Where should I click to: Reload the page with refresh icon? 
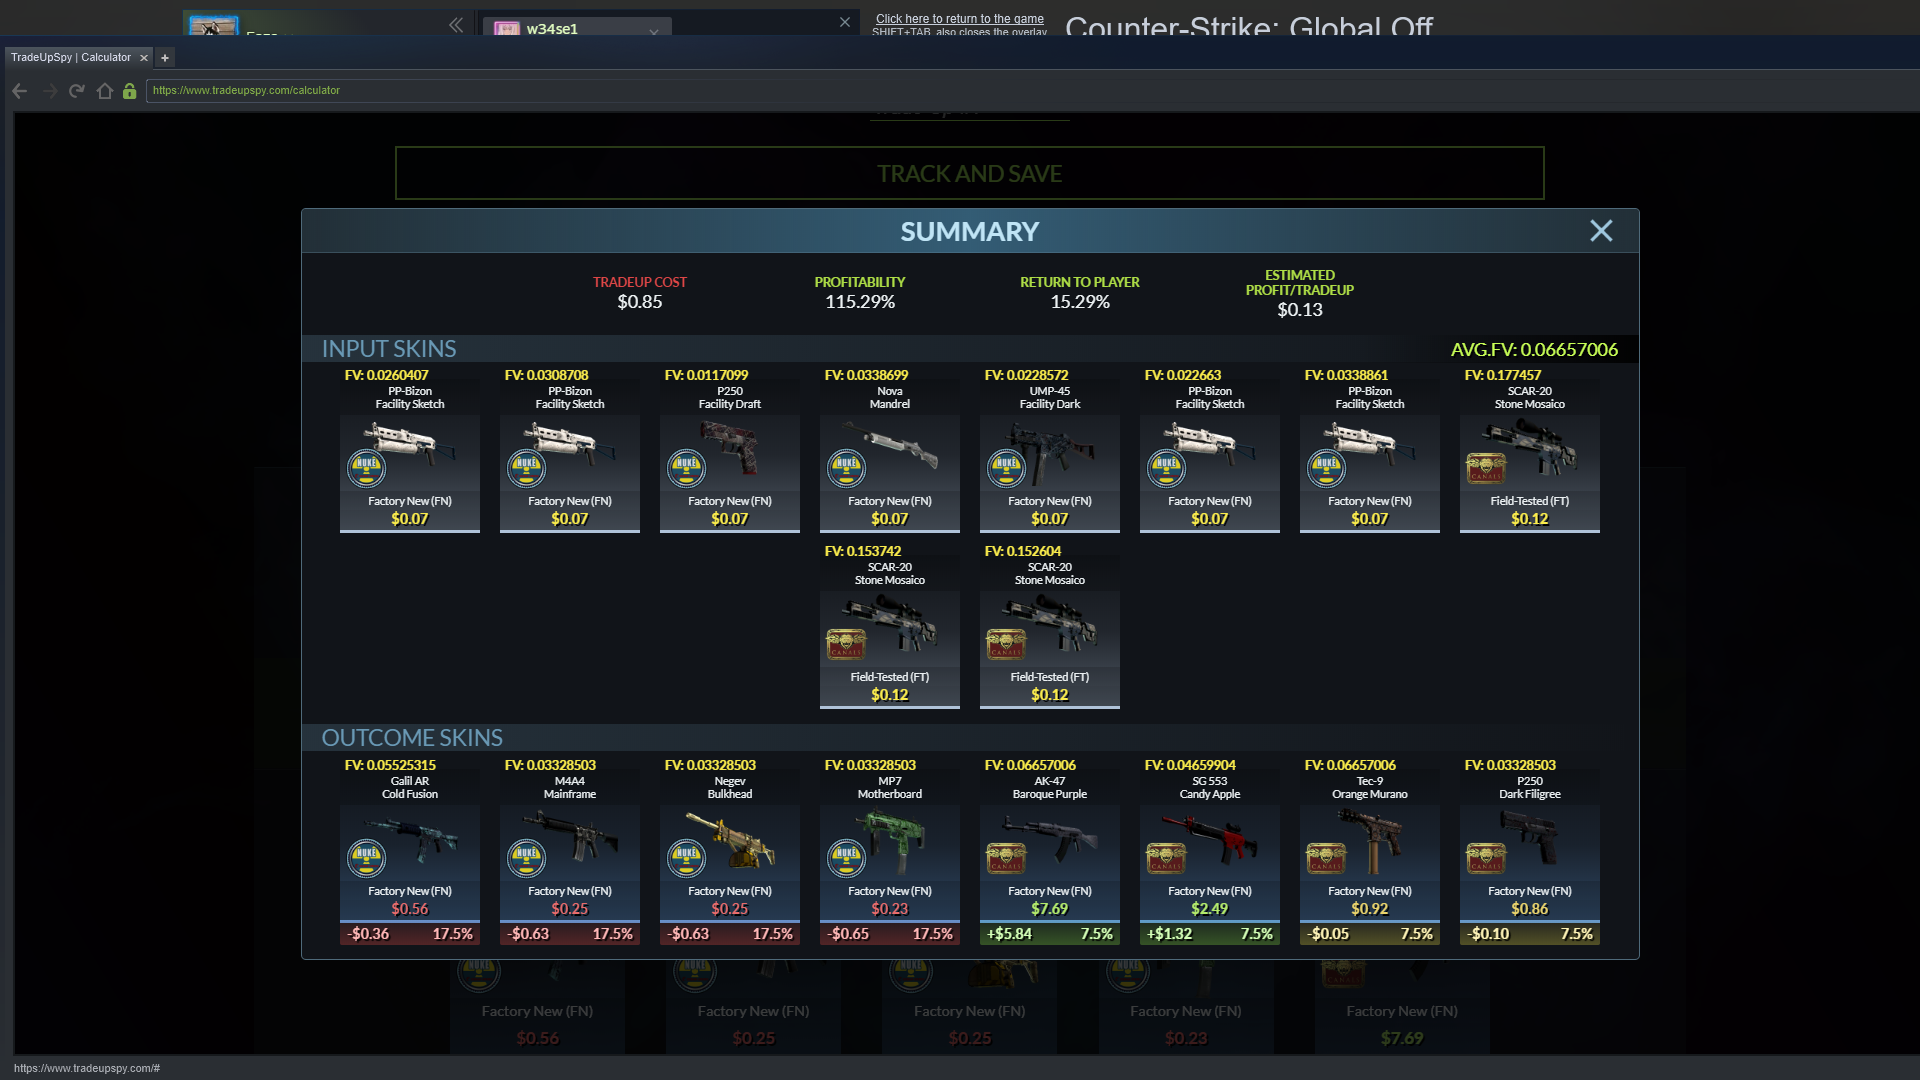pos(77,91)
